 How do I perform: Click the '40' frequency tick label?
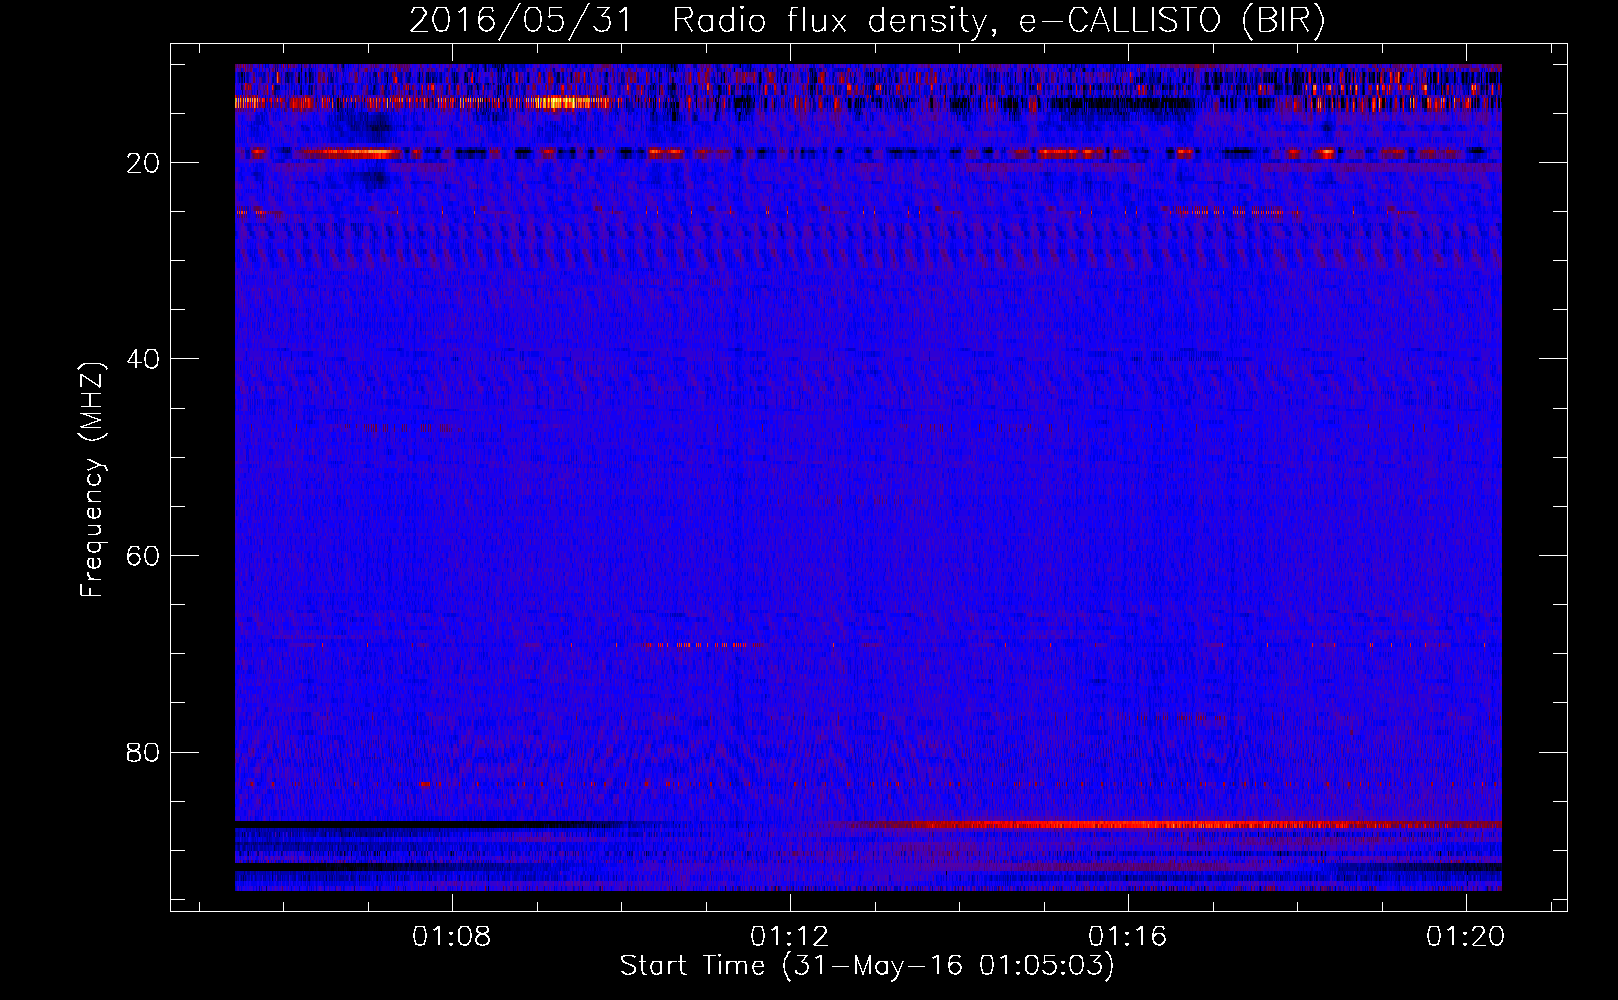tap(143, 359)
